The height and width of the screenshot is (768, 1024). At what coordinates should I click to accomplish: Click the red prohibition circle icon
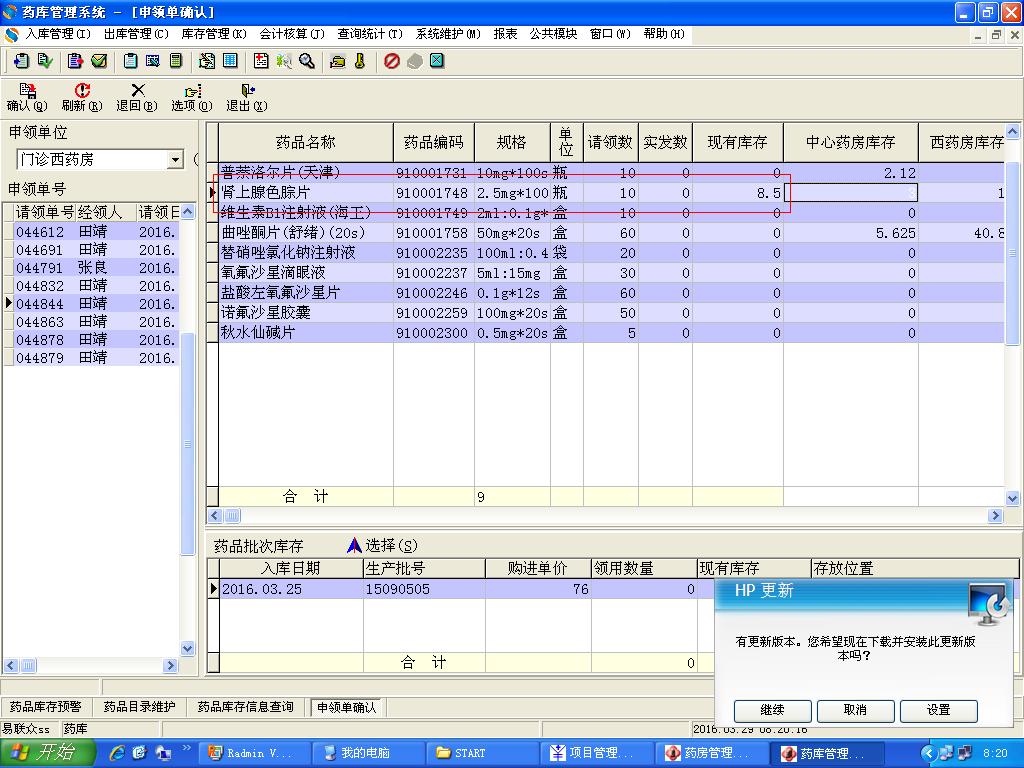[392, 61]
